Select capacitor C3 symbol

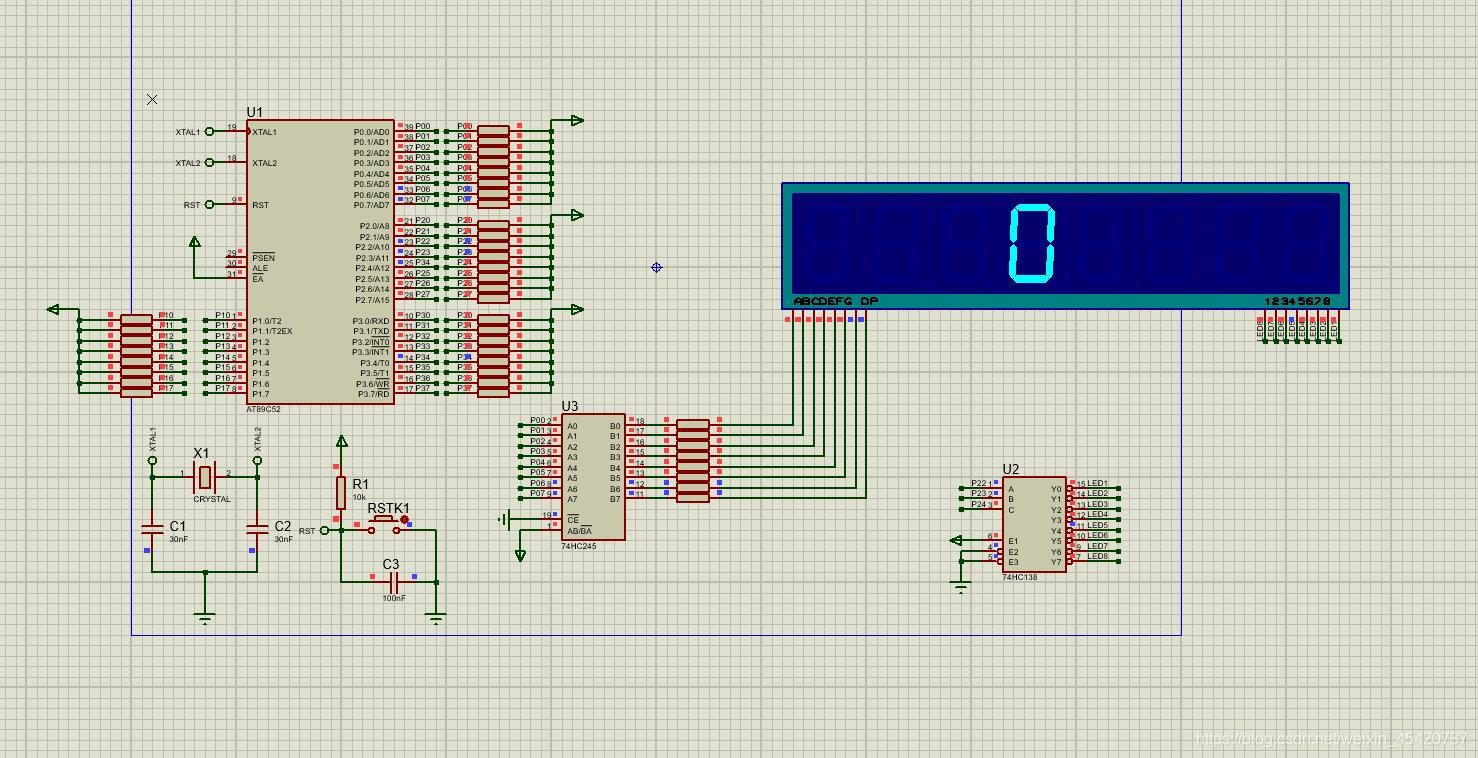click(393, 581)
